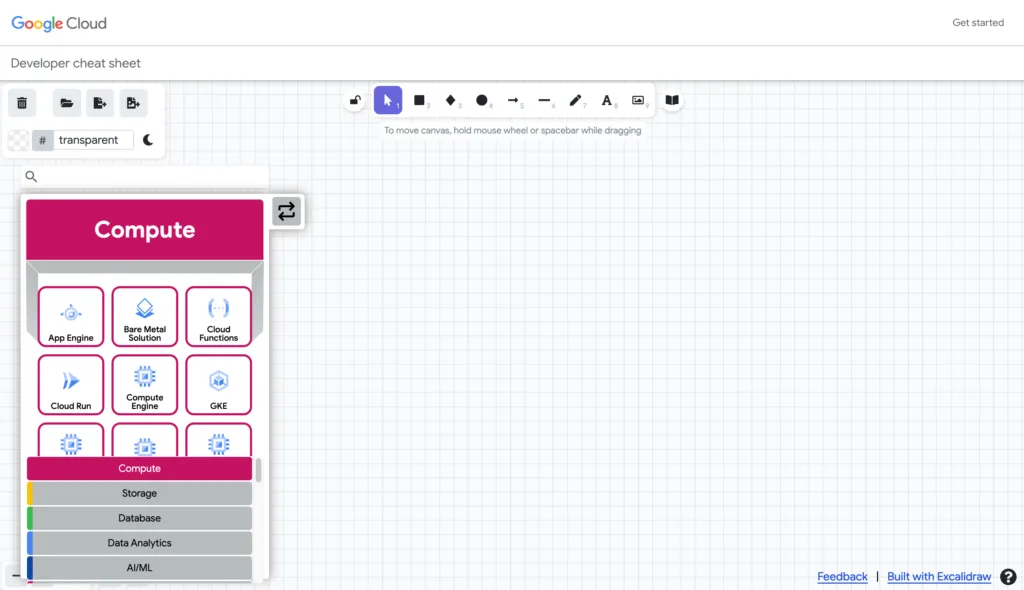Image resolution: width=1024 pixels, height=590 pixels.
Task: Toggle the canvas lock icon
Action: pos(355,101)
